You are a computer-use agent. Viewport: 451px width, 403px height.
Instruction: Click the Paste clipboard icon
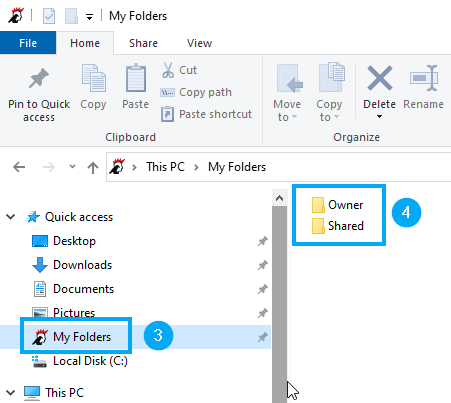(x=136, y=78)
